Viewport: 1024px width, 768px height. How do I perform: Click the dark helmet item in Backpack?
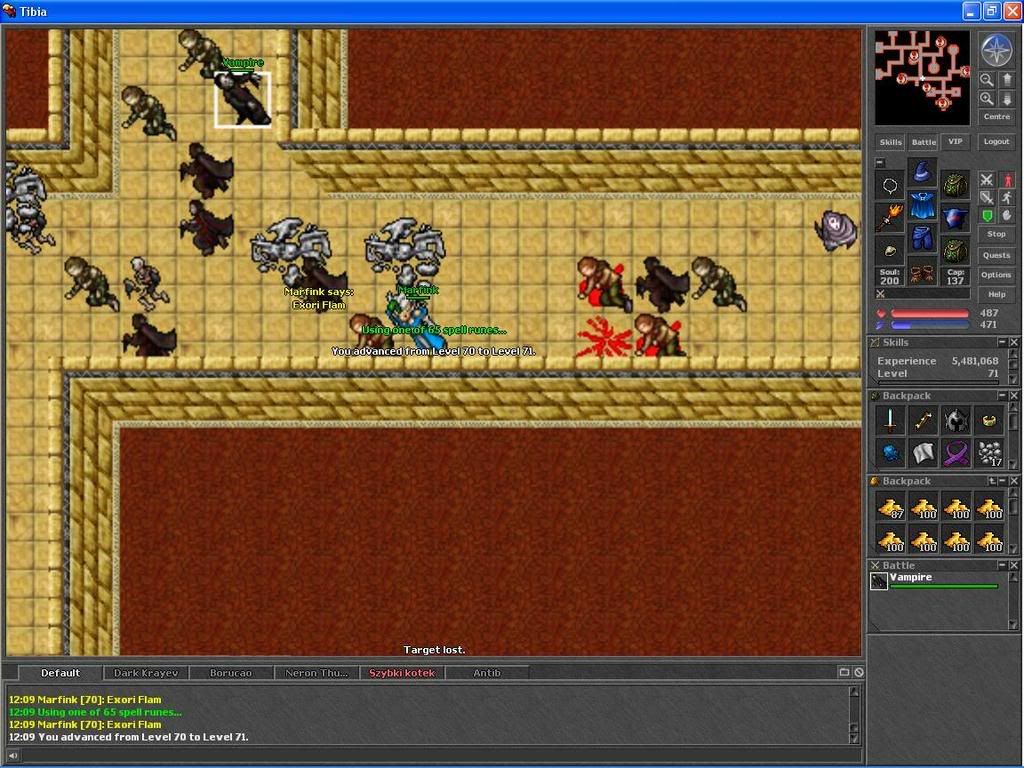click(x=956, y=421)
